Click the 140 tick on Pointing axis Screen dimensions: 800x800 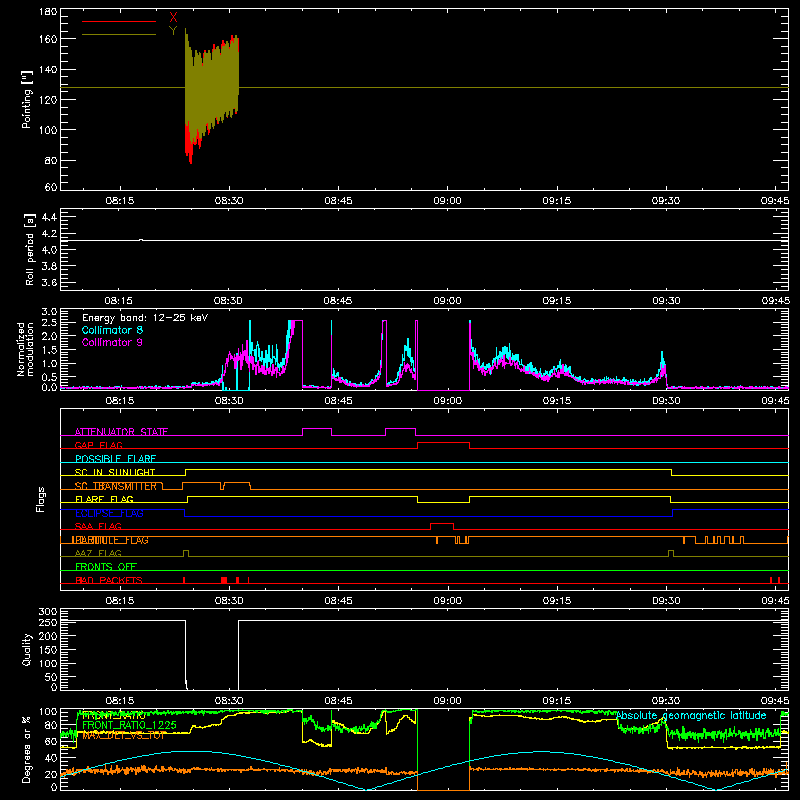tap(48, 69)
